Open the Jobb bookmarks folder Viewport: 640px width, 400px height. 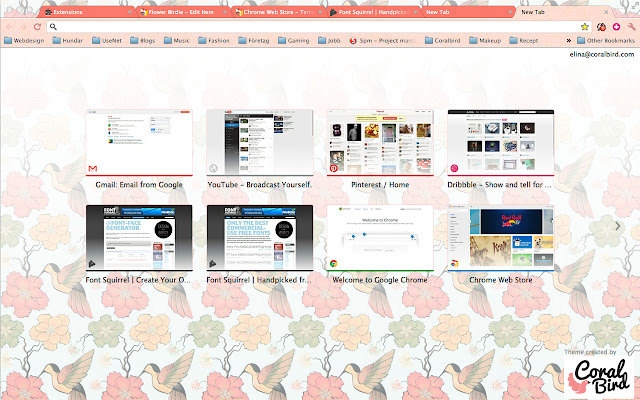click(x=329, y=40)
